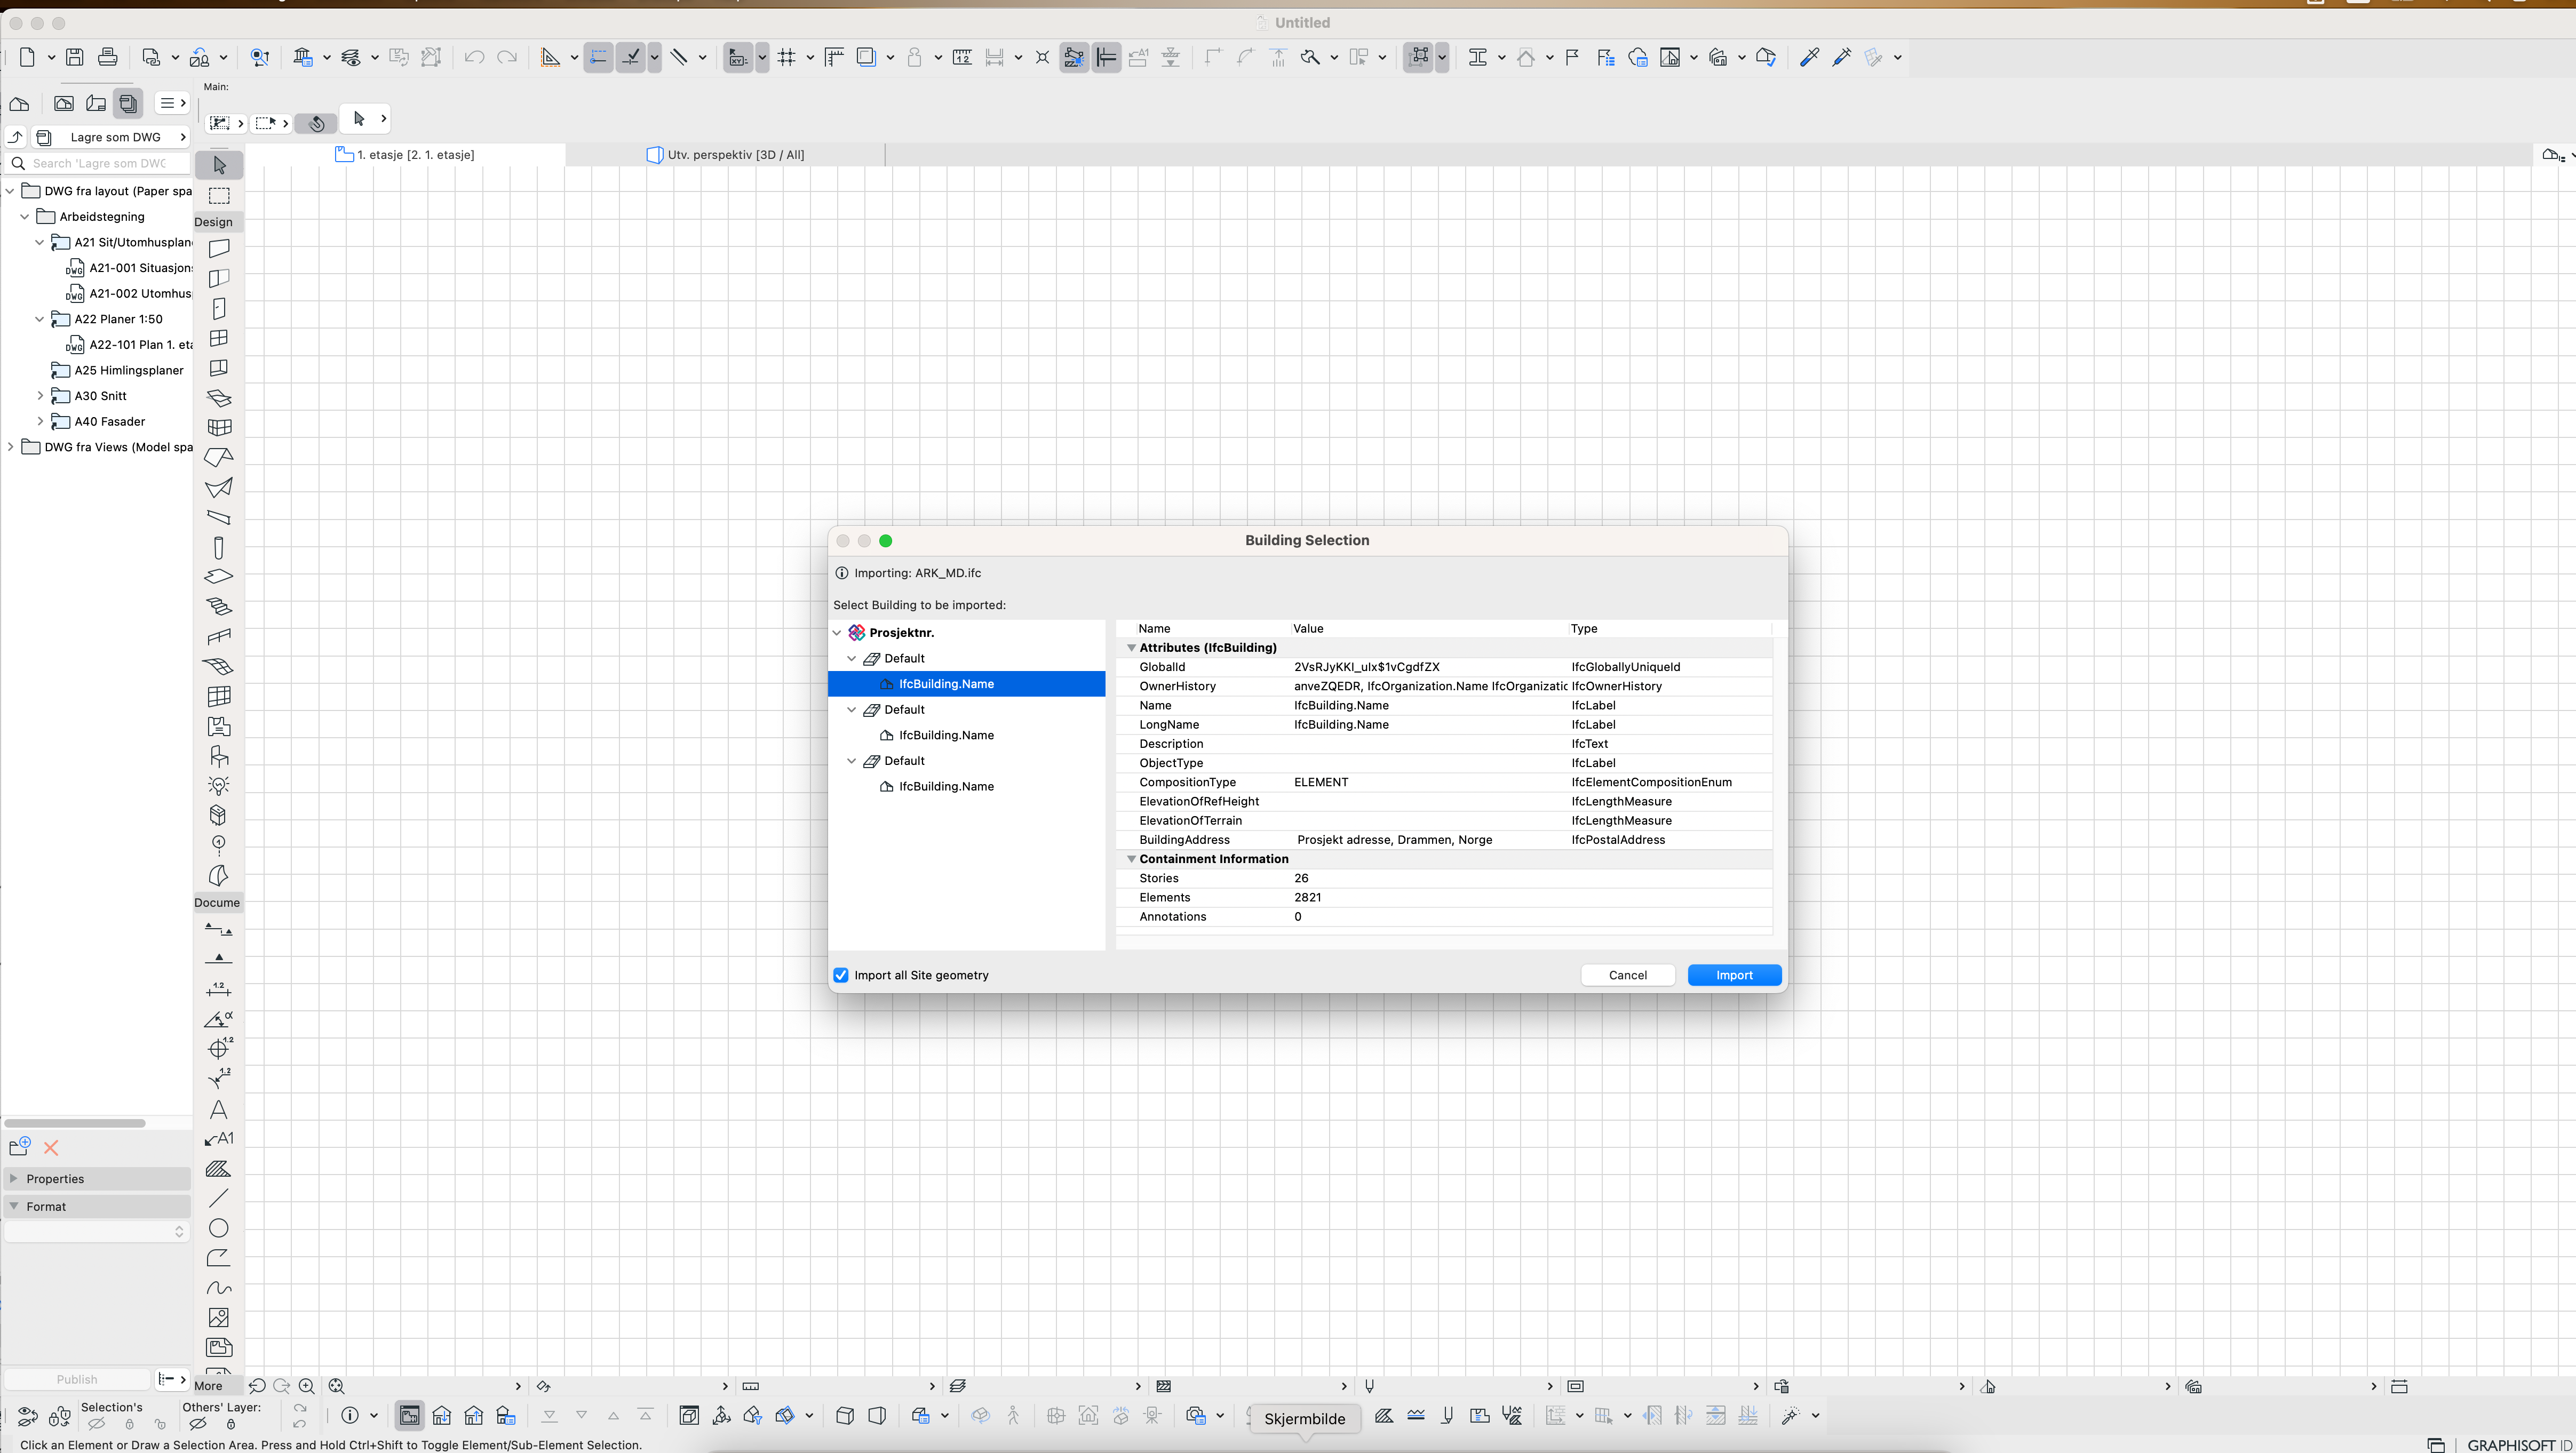Select the Lamp tool icon
2576x1453 pixels.
(218, 785)
